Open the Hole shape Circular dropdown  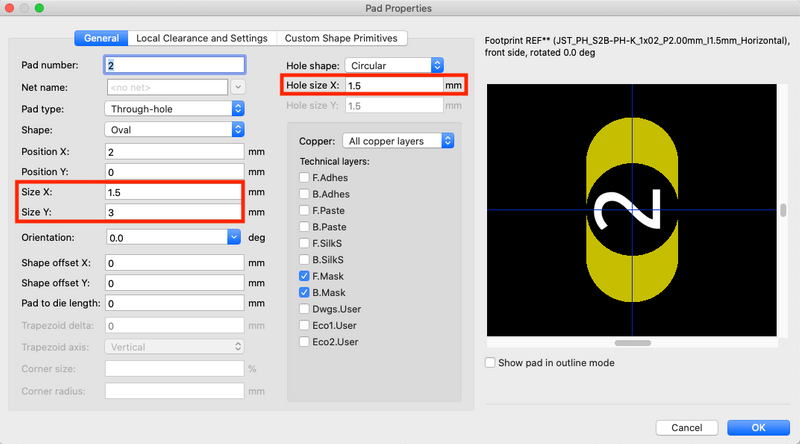[394, 65]
